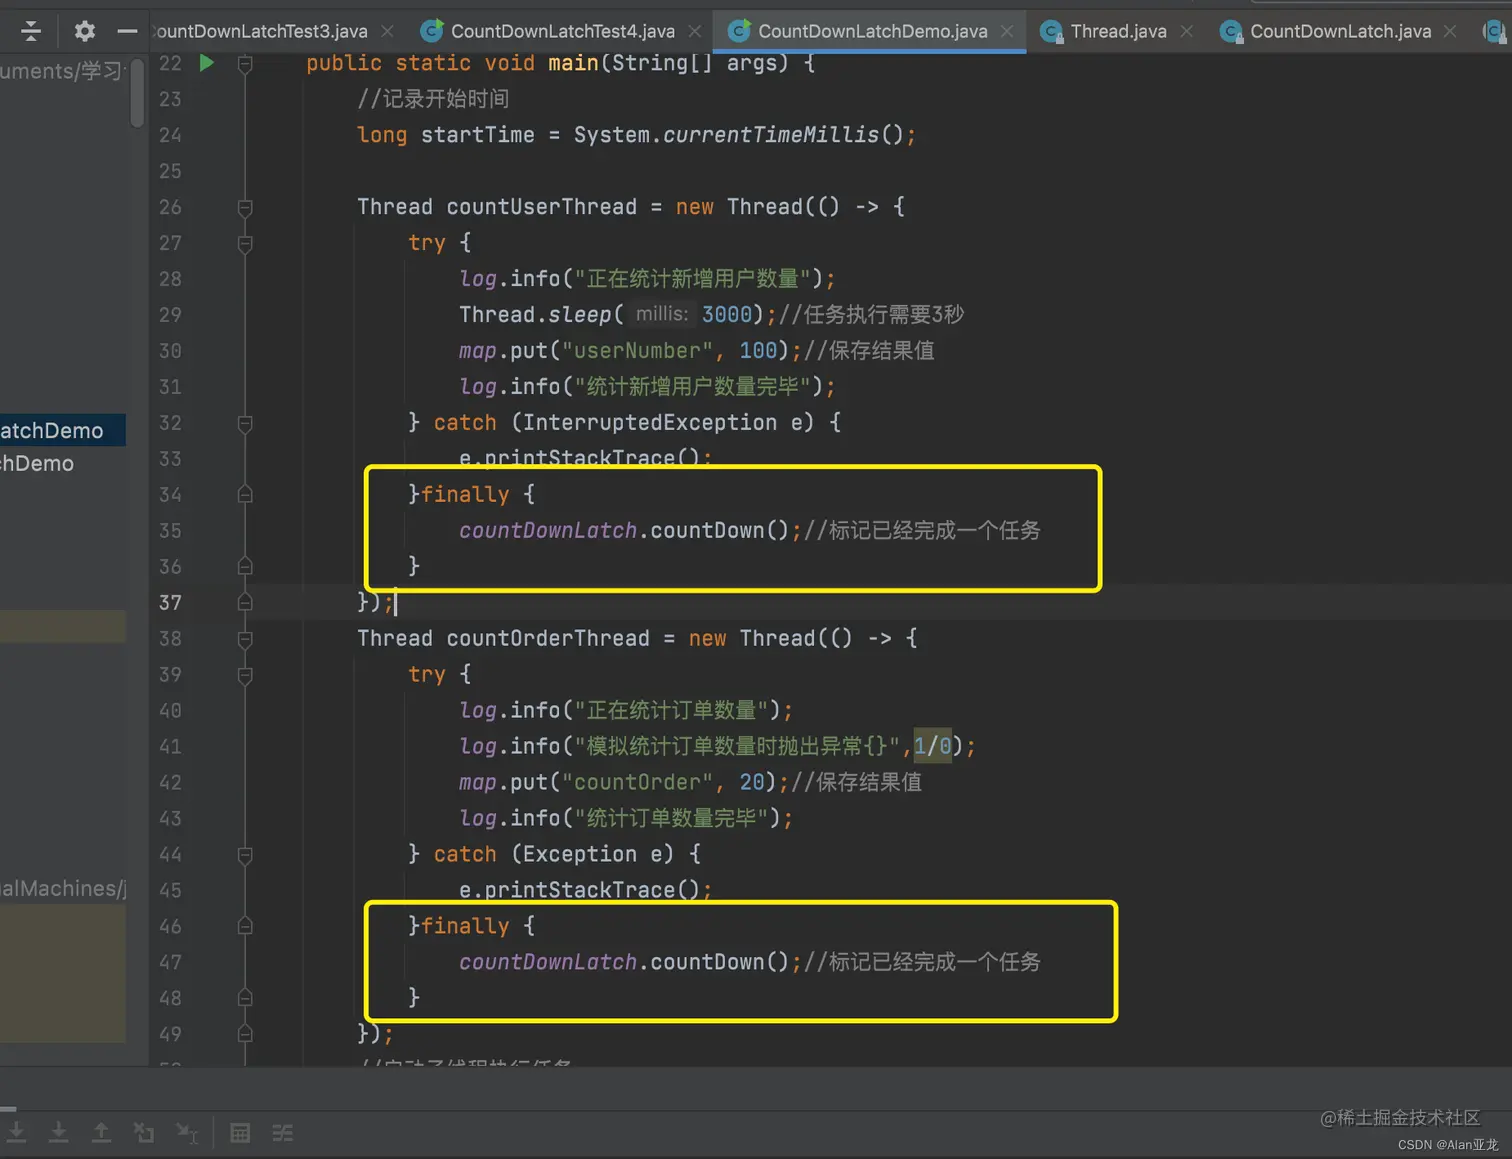Click the main method name on line 22
1512x1159 pixels.
pos(573,63)
